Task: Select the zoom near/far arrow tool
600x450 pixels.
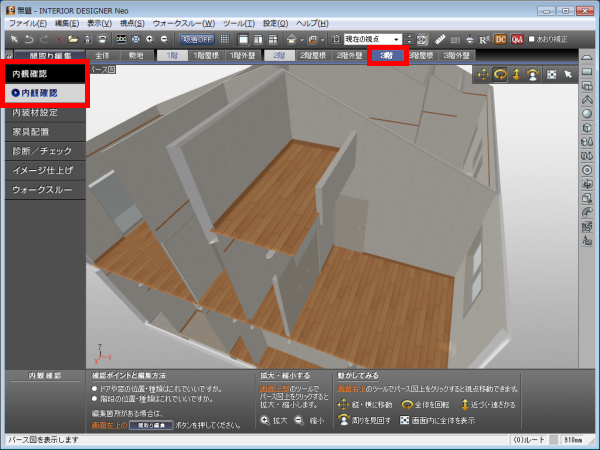Action: pos(518,74)
